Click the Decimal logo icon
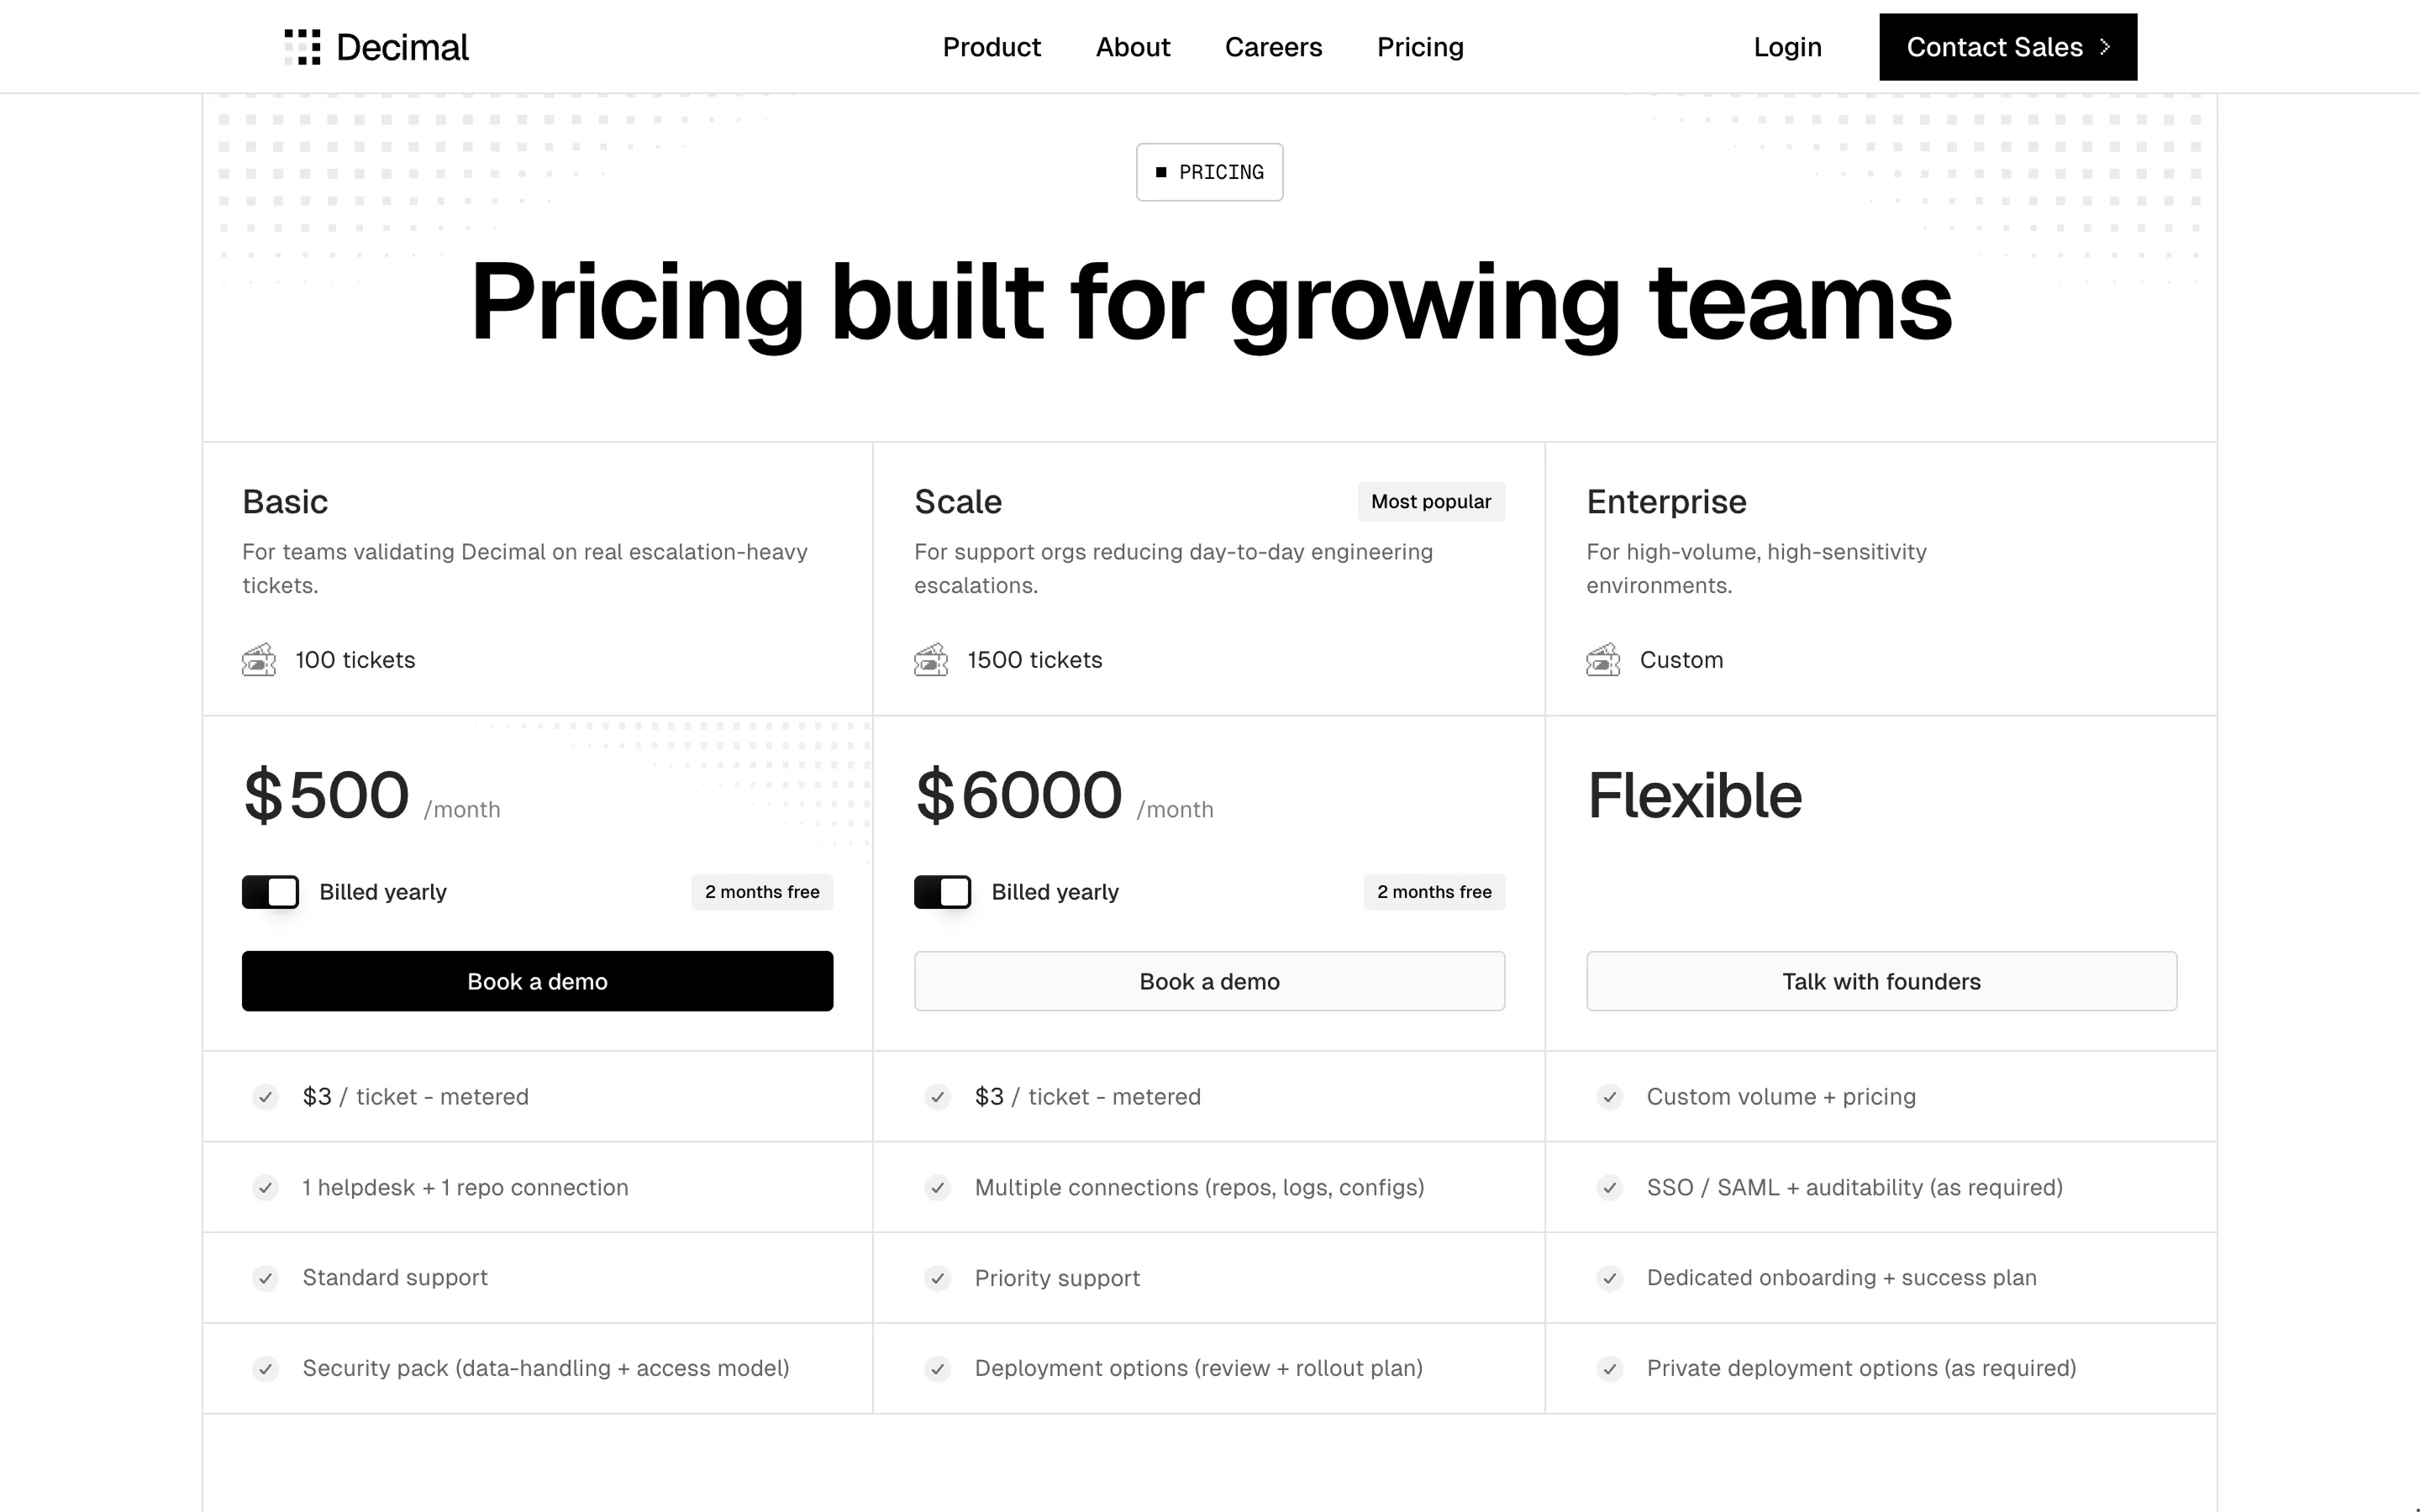 click(302, 47)
